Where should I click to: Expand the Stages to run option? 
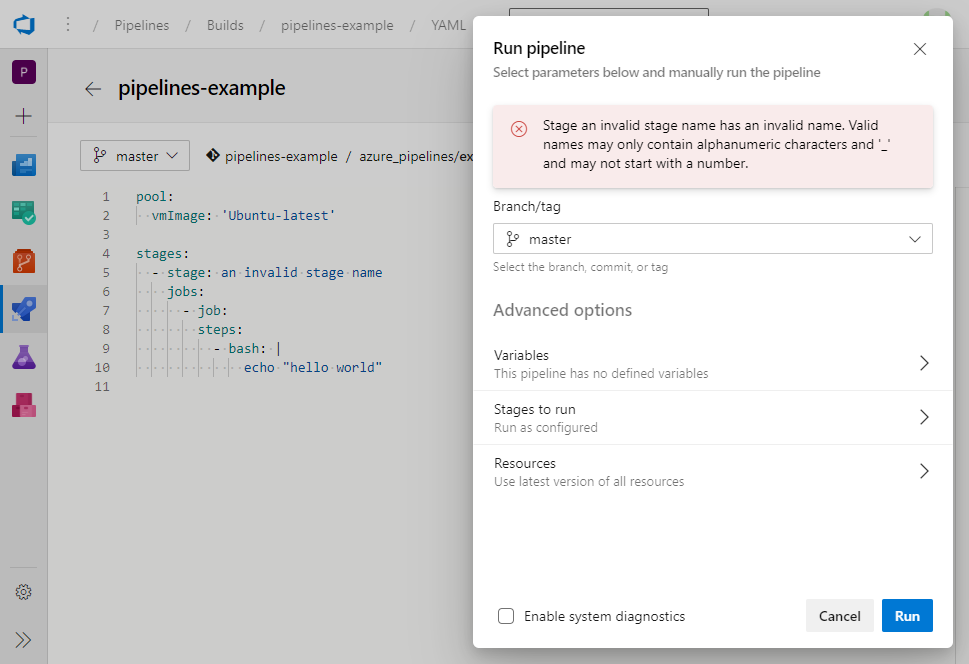point(713,417)
